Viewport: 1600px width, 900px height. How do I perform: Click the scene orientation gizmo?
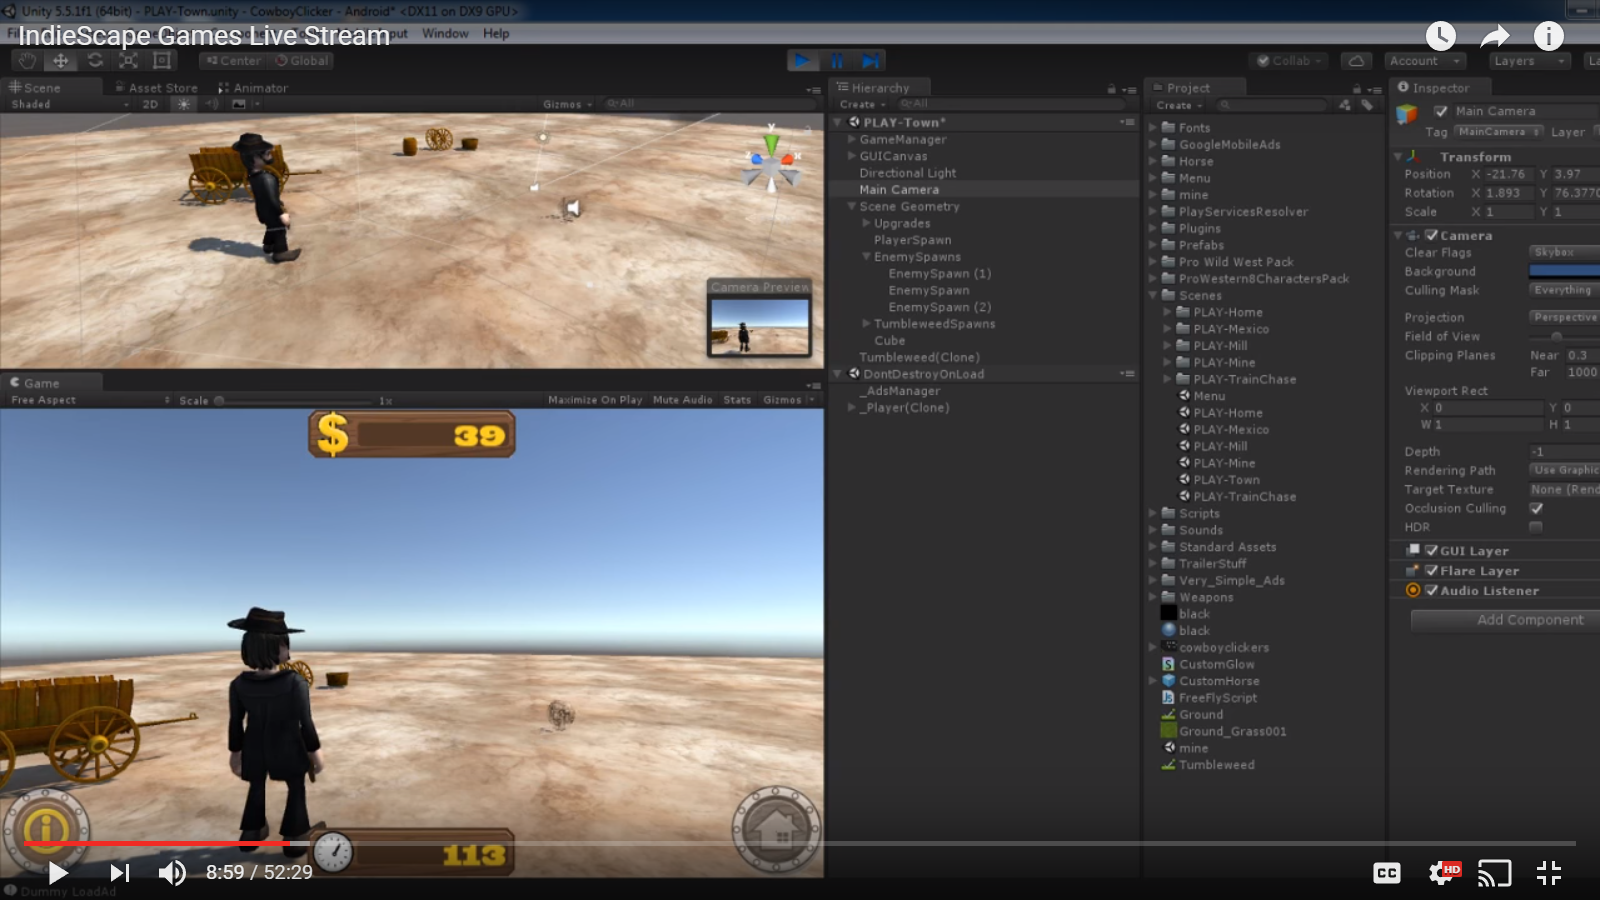point(771,162)
